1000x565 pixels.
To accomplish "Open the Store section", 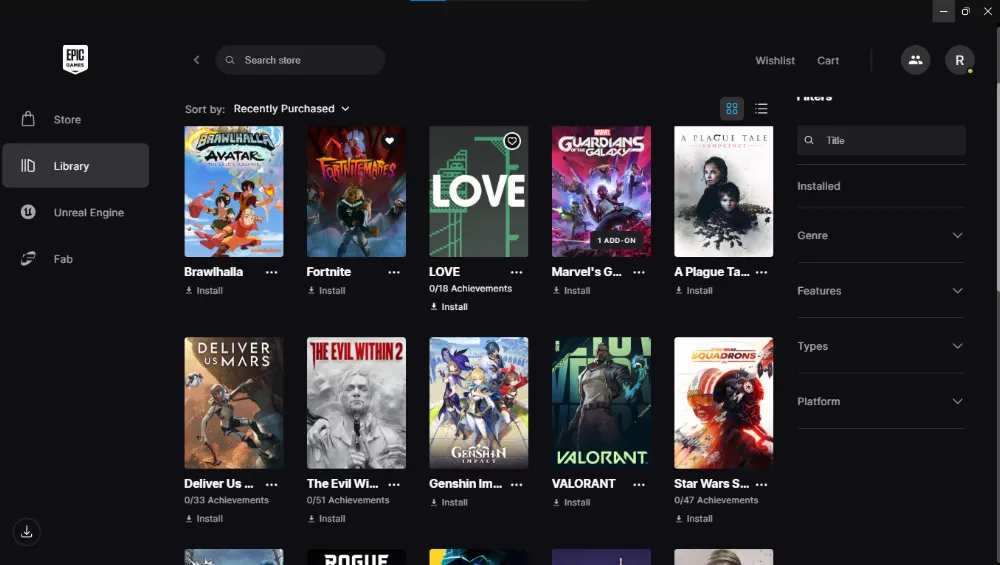I will tap(75, 119).
